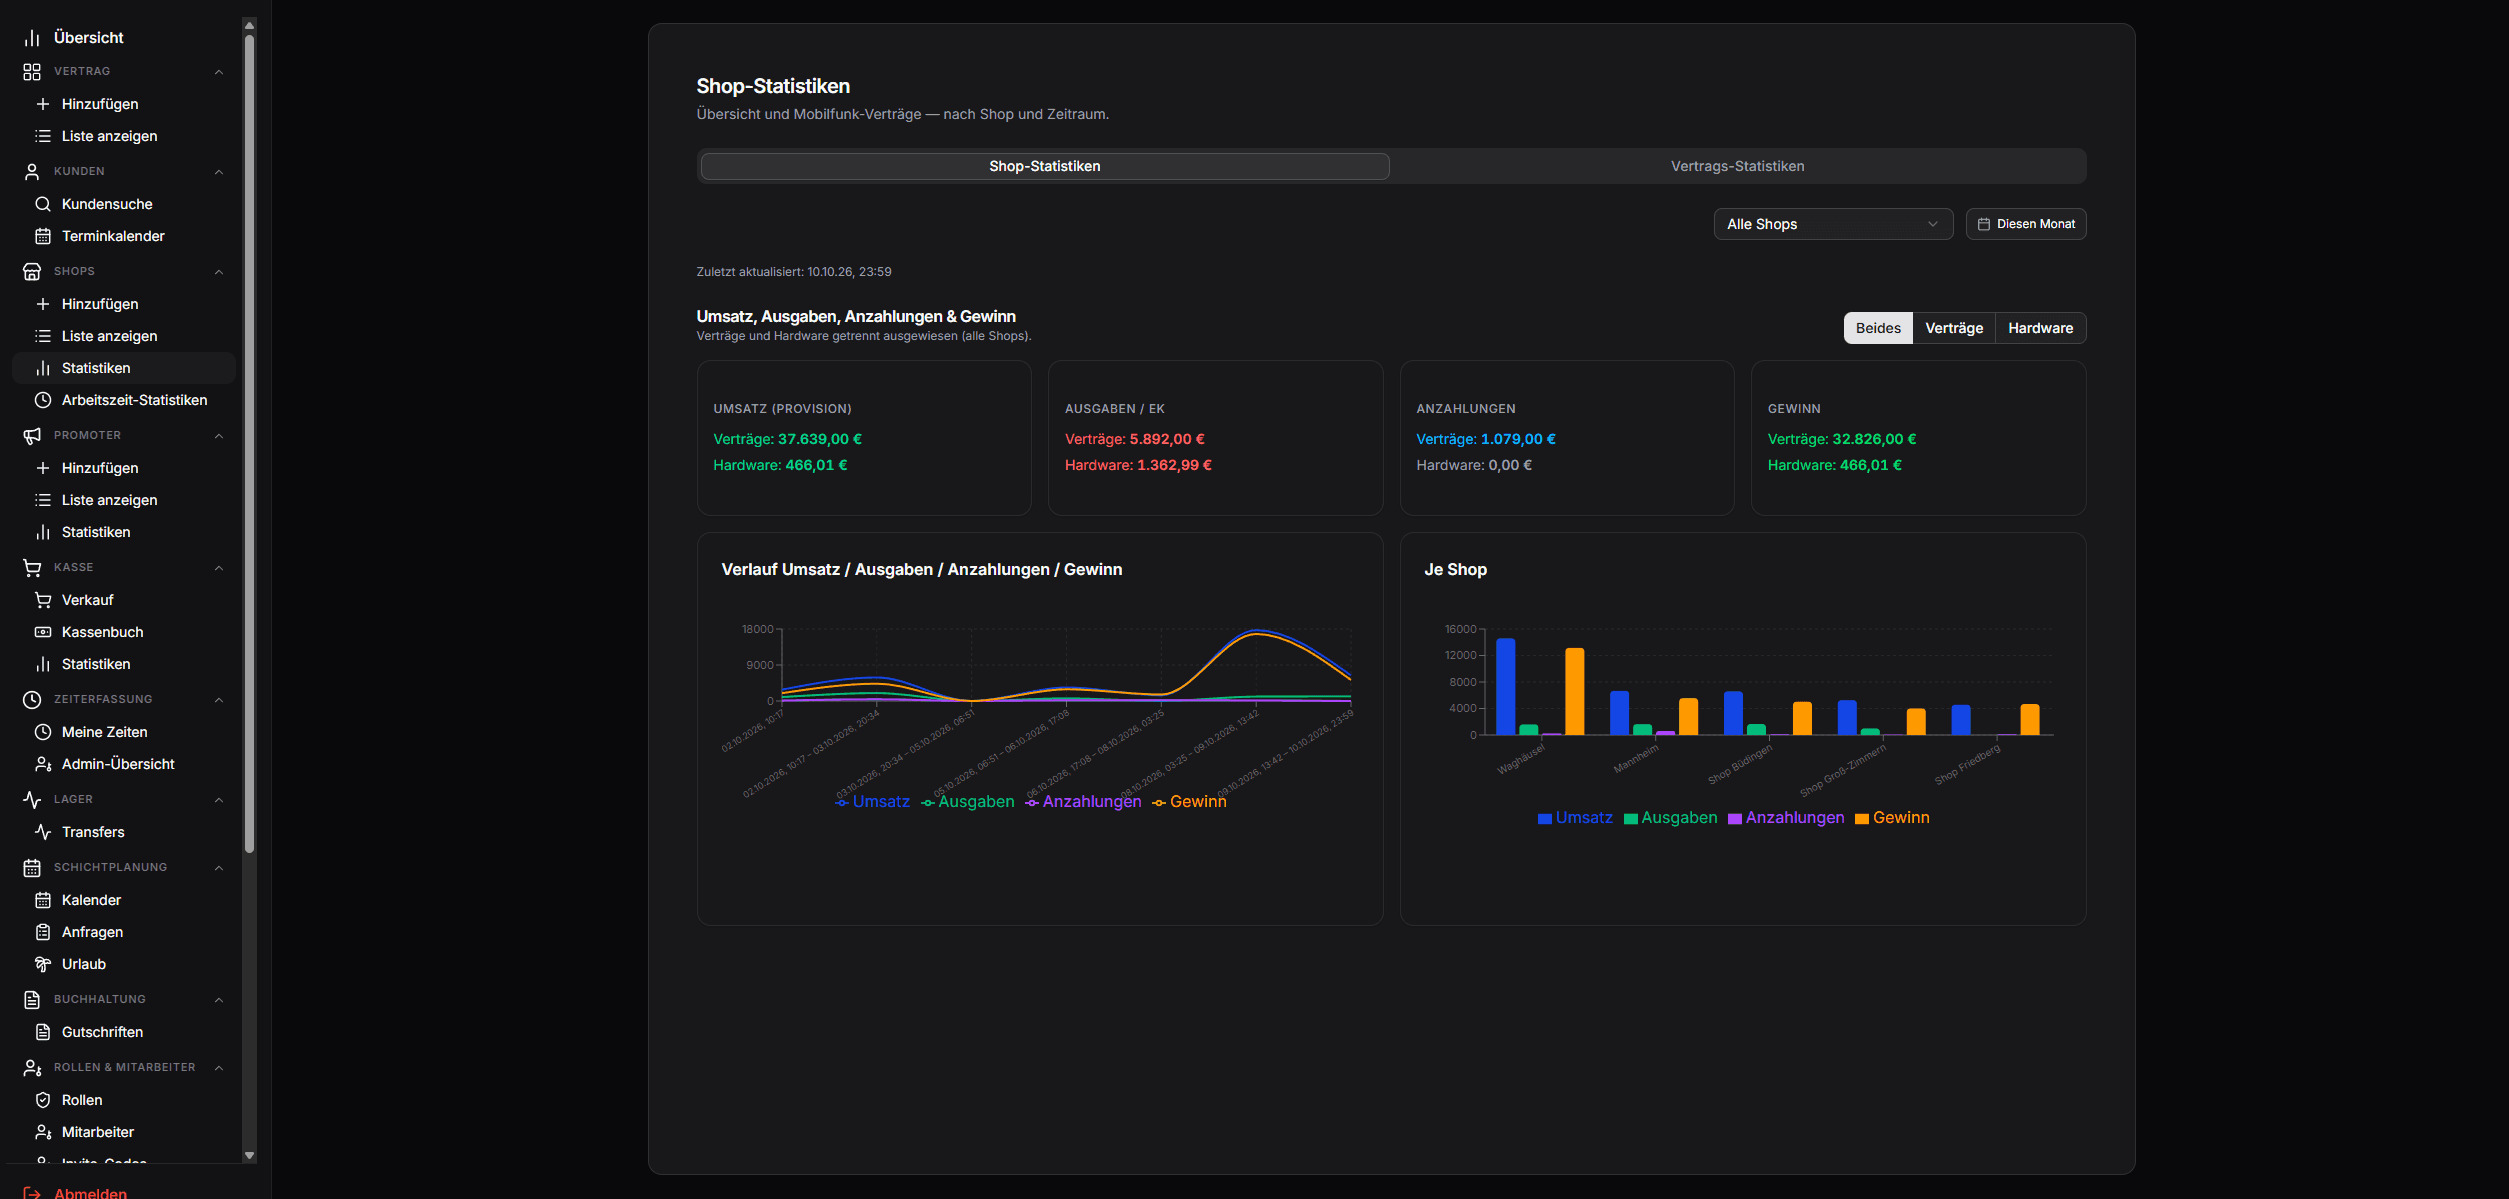The height and width of the screenshot is (1199, 2509).
Task: Click the Promoter megaphone icon
Action: 32,436
